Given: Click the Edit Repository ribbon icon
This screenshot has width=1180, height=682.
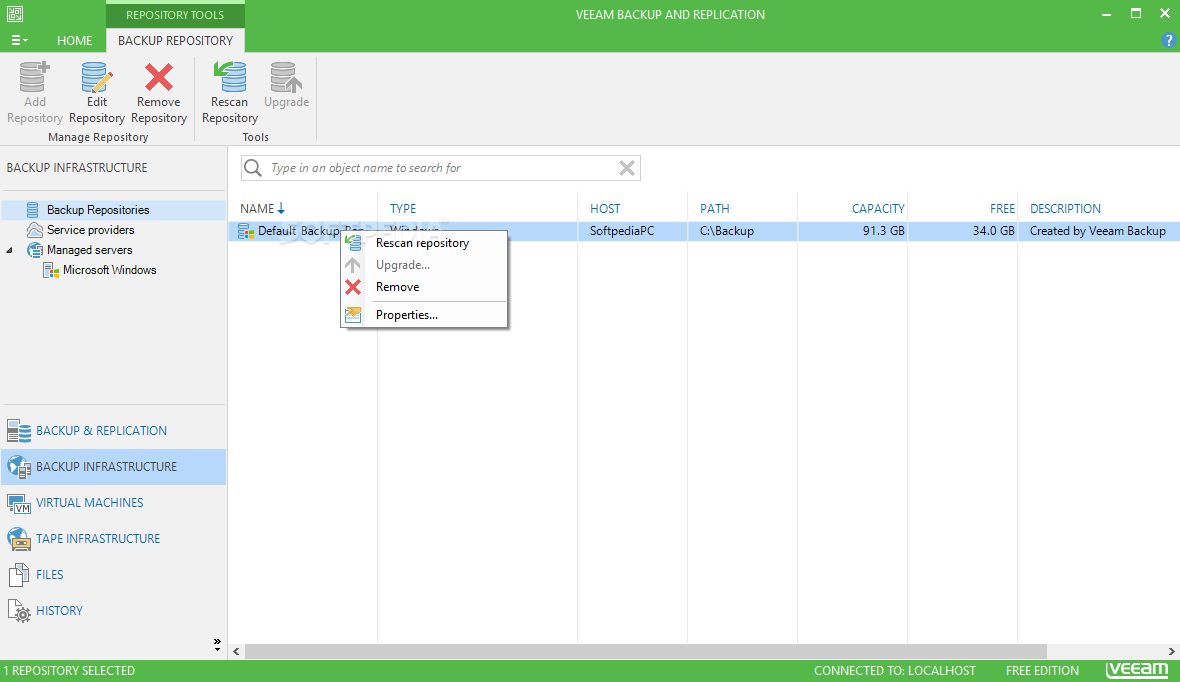Looking at the screenshot, I should 96,77.
